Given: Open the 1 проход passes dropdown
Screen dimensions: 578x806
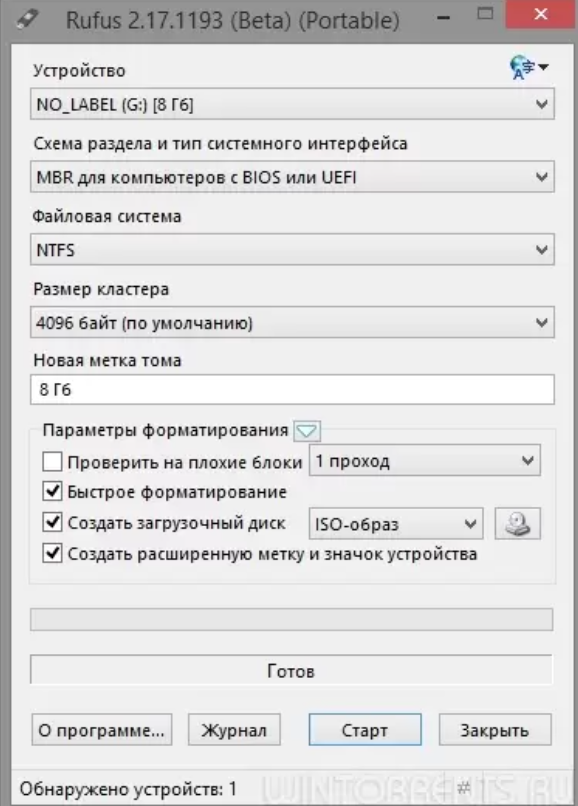Looking at the screenshot, I should click(x=425, y=461).
